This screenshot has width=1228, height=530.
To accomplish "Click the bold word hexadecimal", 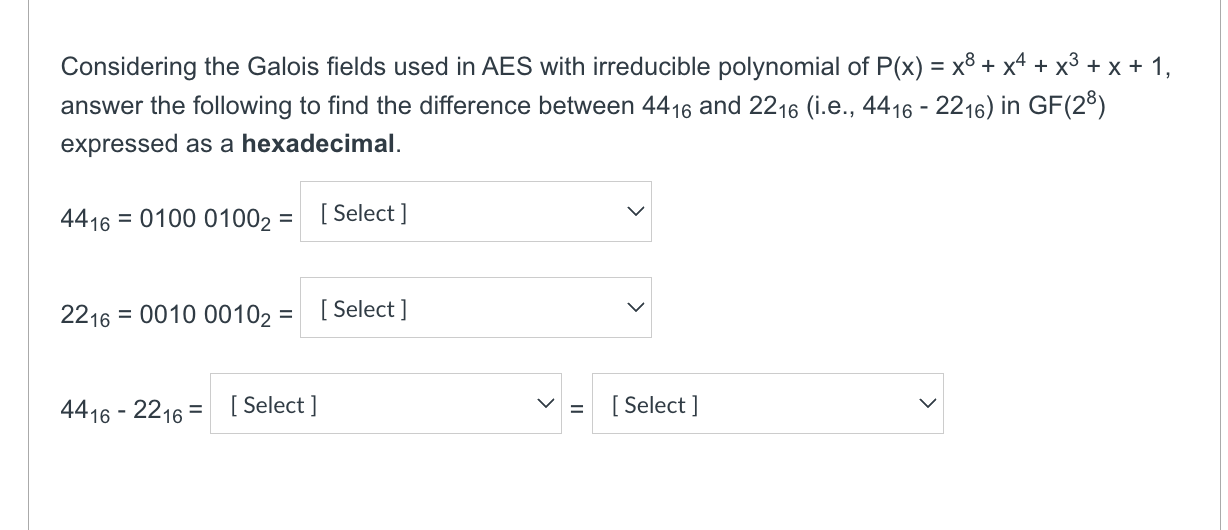I will point(319,143).
